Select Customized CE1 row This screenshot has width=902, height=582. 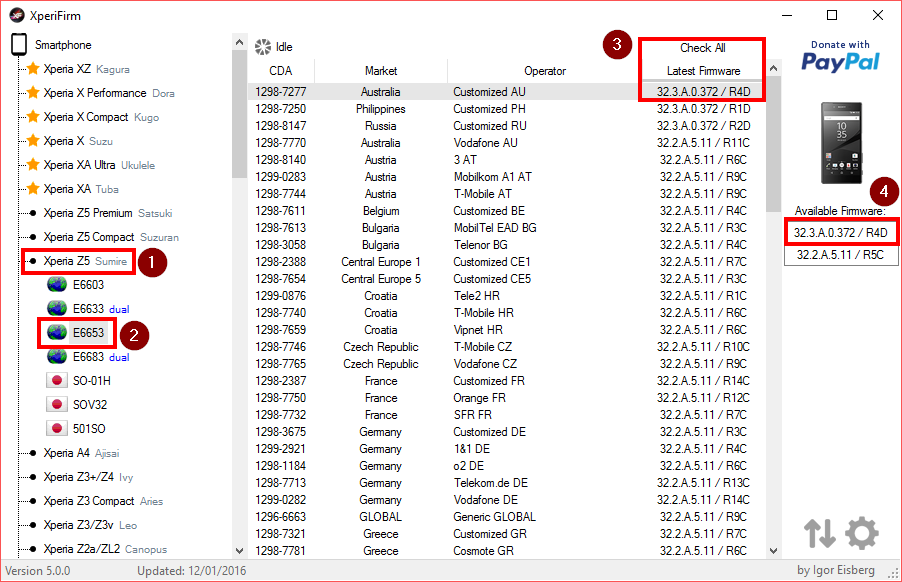click(507, 262)
